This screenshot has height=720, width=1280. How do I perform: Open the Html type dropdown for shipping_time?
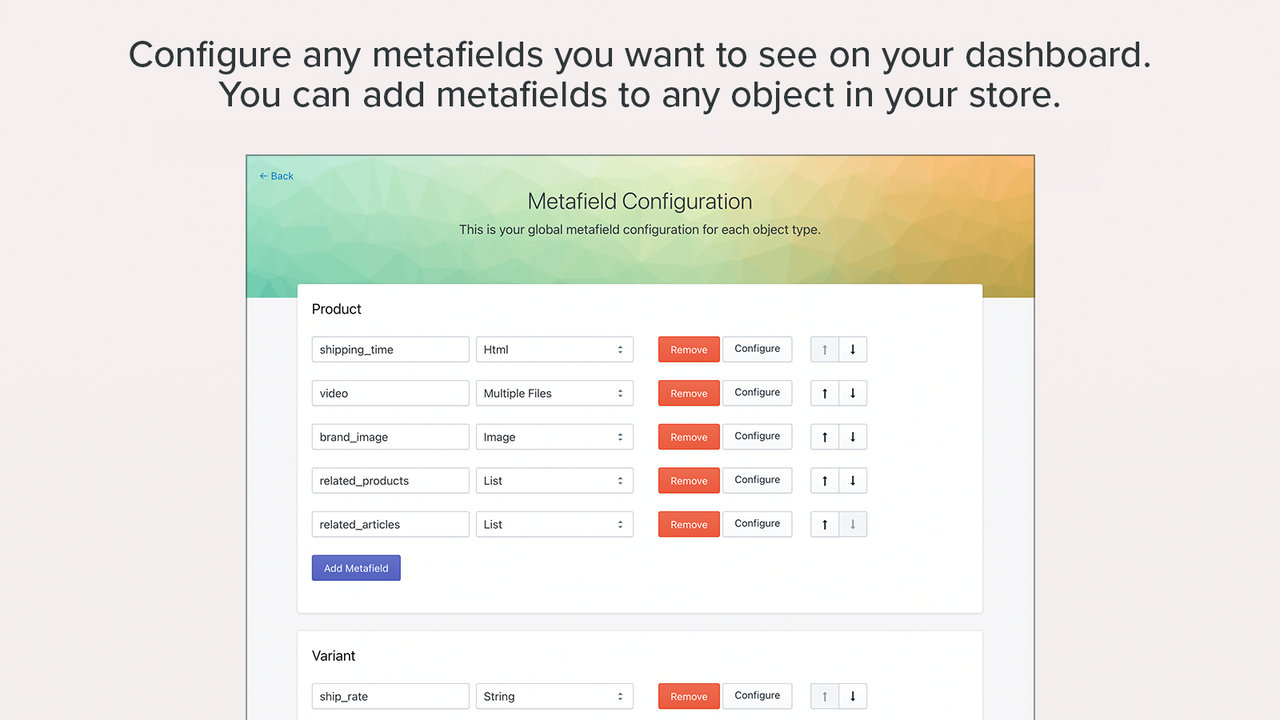(554, 349)
